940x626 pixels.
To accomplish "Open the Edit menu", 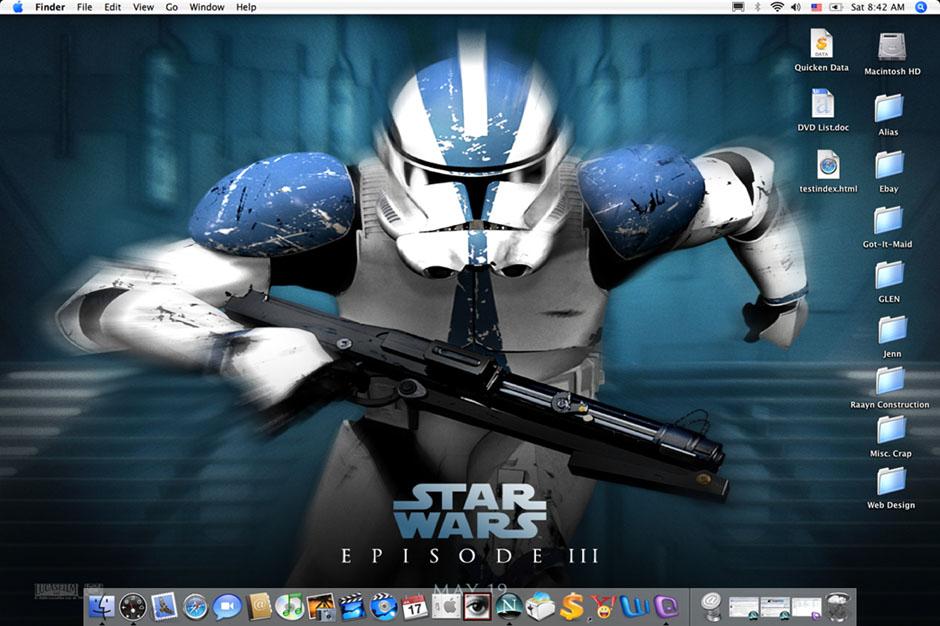I will pyautogui.click(x=113, y=7).
